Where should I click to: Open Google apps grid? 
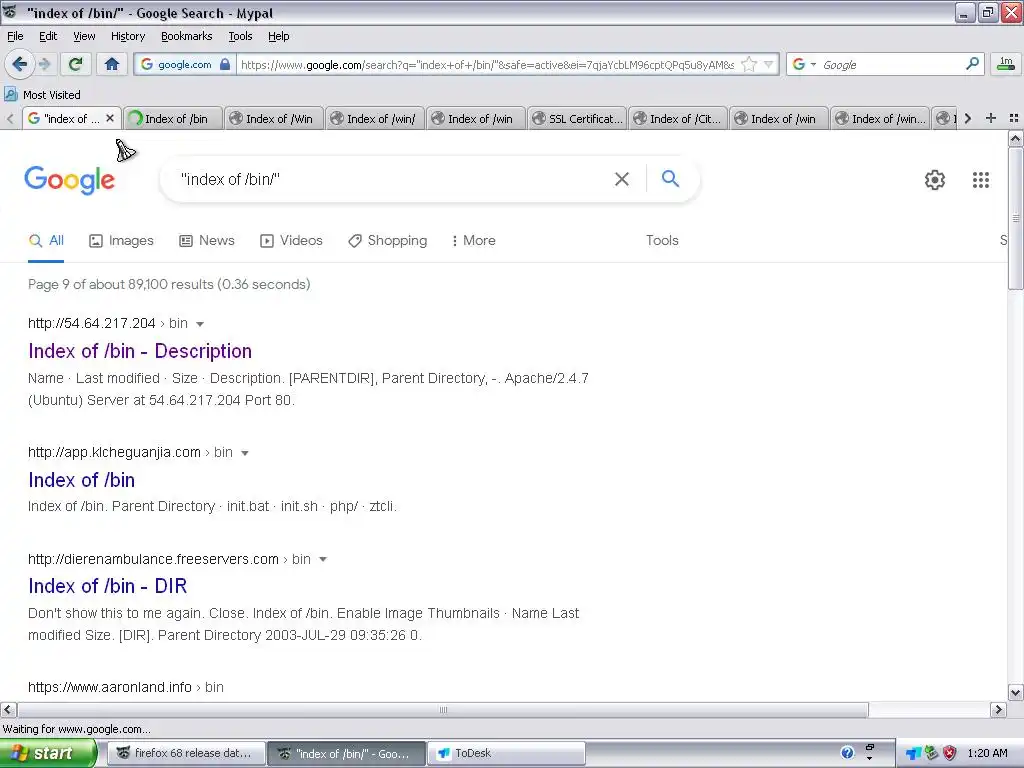[x=980, y=180]
